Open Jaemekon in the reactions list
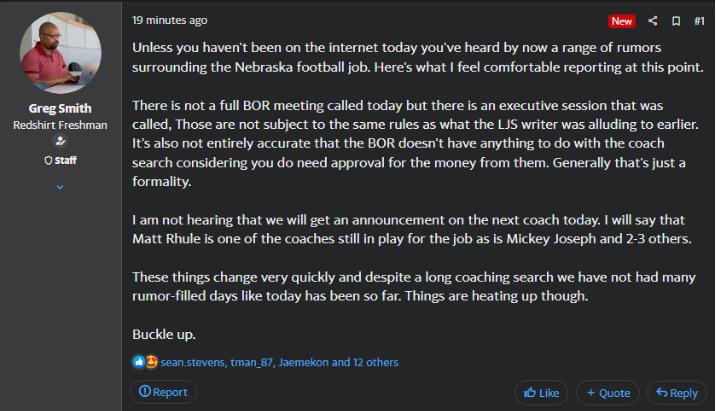This screenshot has height=411, width=716. click(x=304, y=362)
